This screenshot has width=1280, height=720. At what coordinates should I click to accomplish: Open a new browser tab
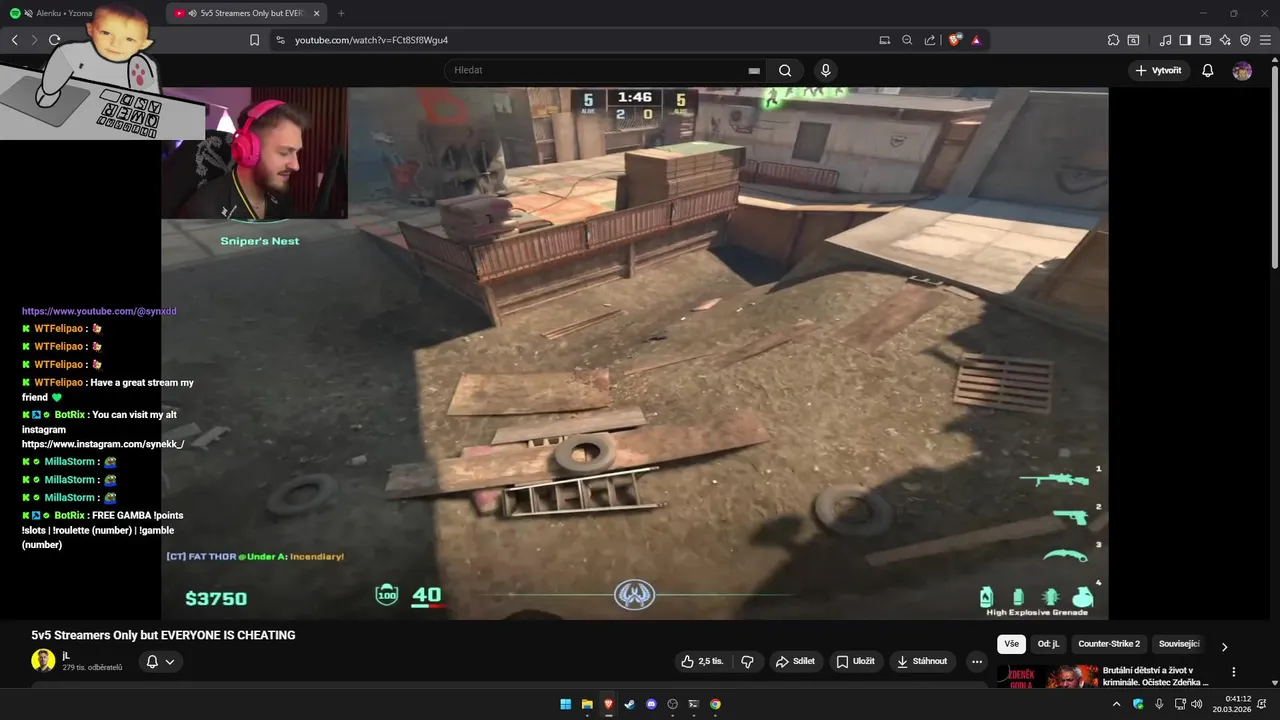coord(341,13)
